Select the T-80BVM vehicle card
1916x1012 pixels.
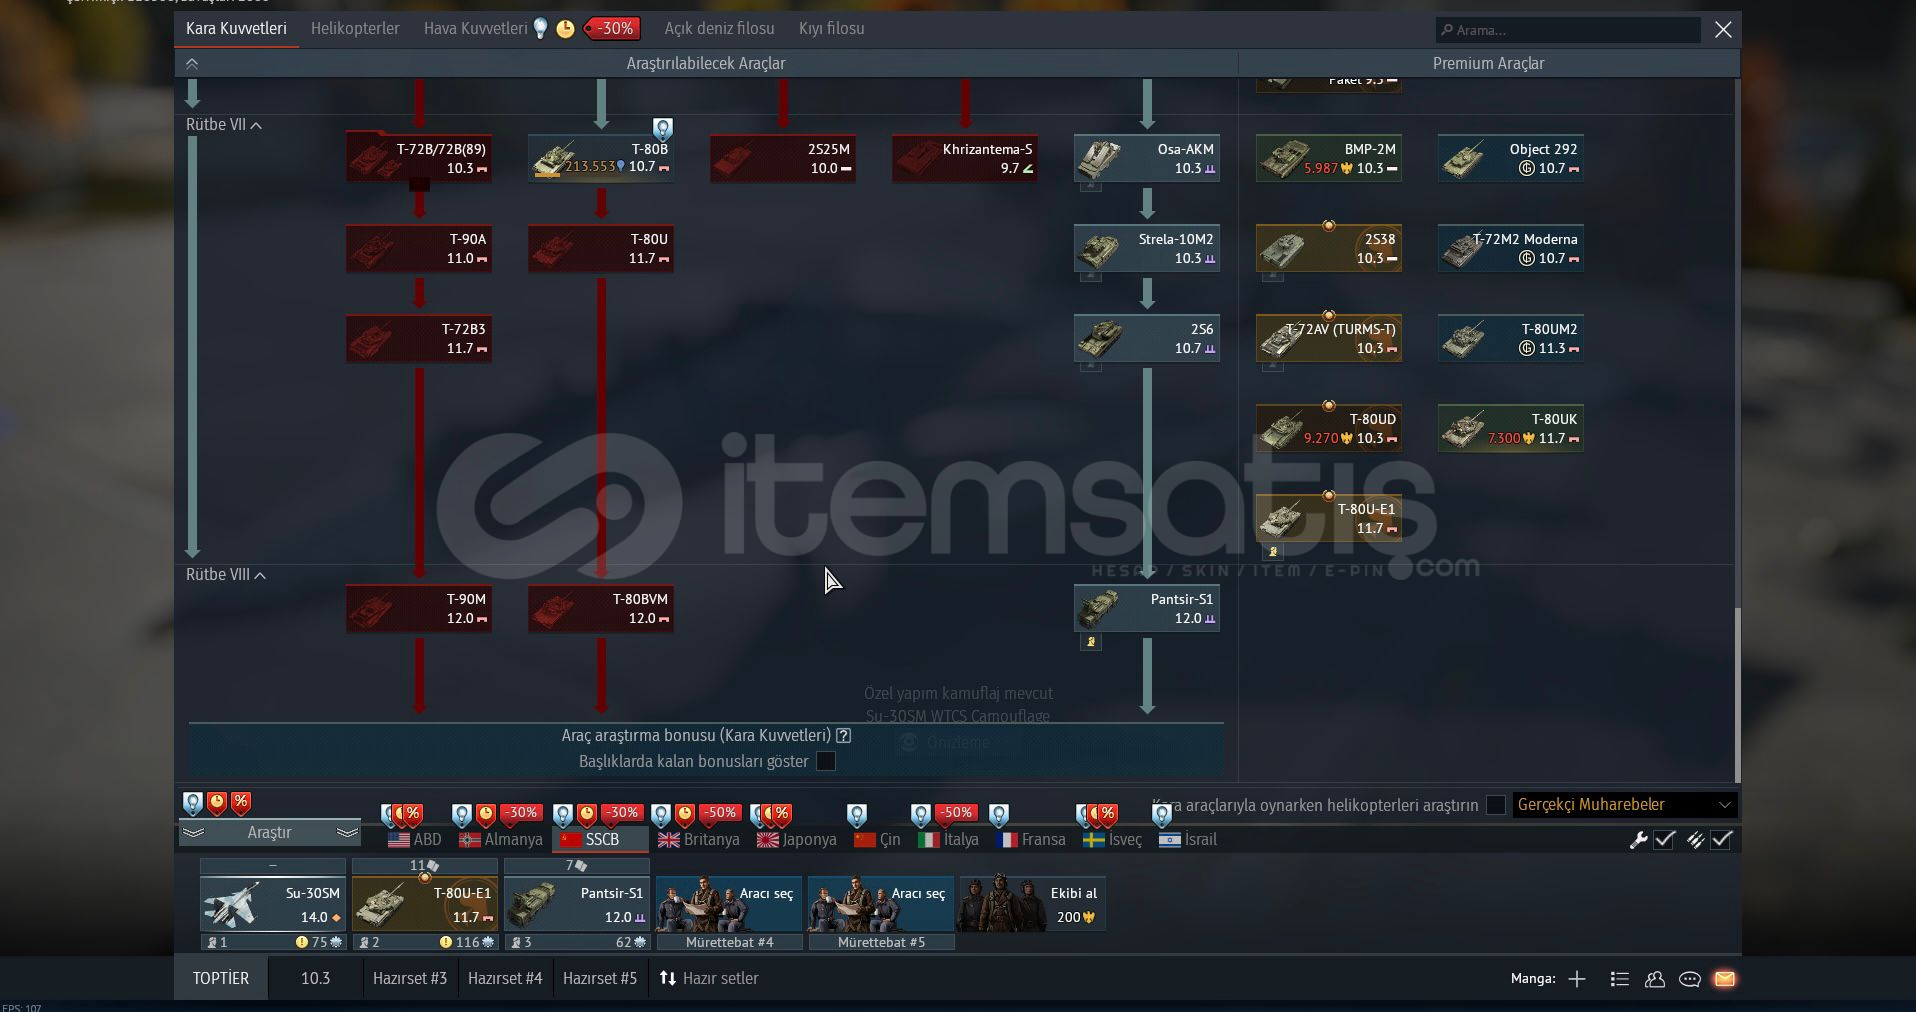pos(601,608)
